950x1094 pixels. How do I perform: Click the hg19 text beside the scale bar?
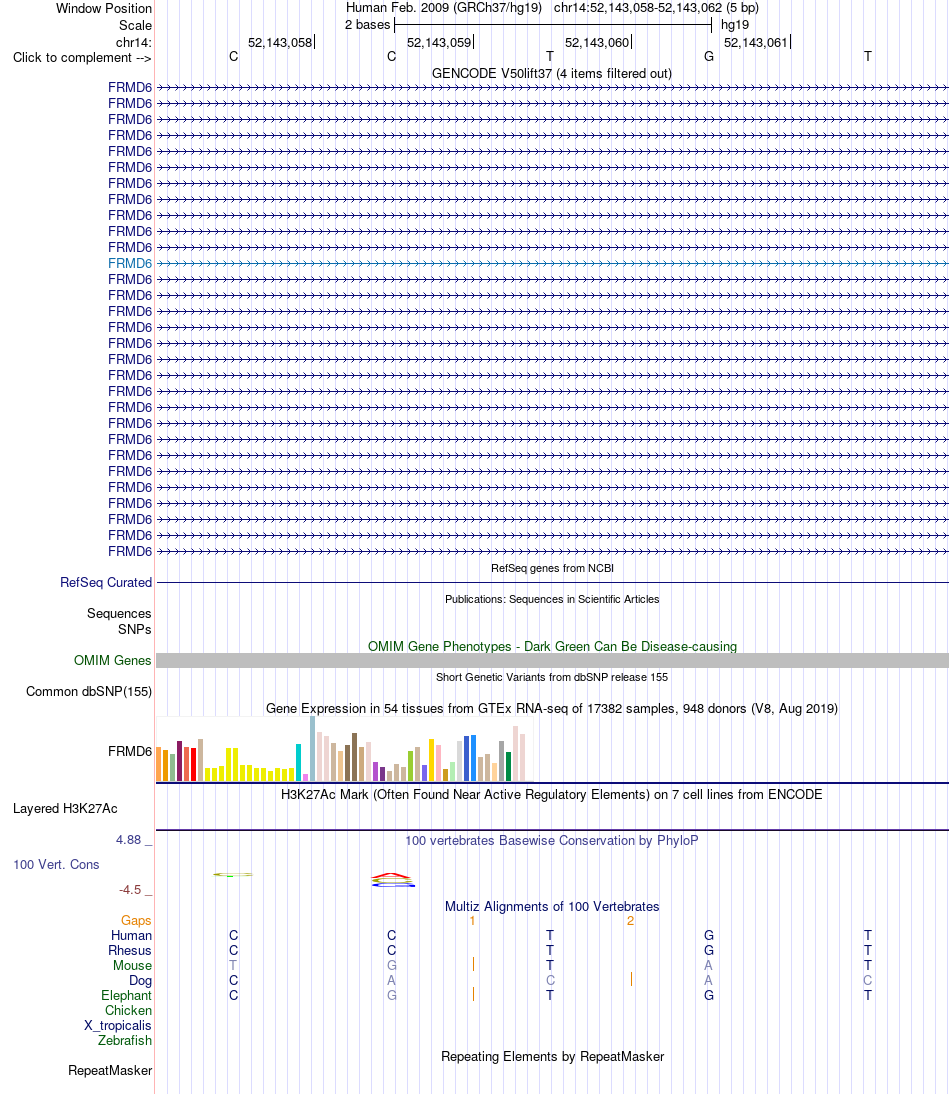coord(734,25)
